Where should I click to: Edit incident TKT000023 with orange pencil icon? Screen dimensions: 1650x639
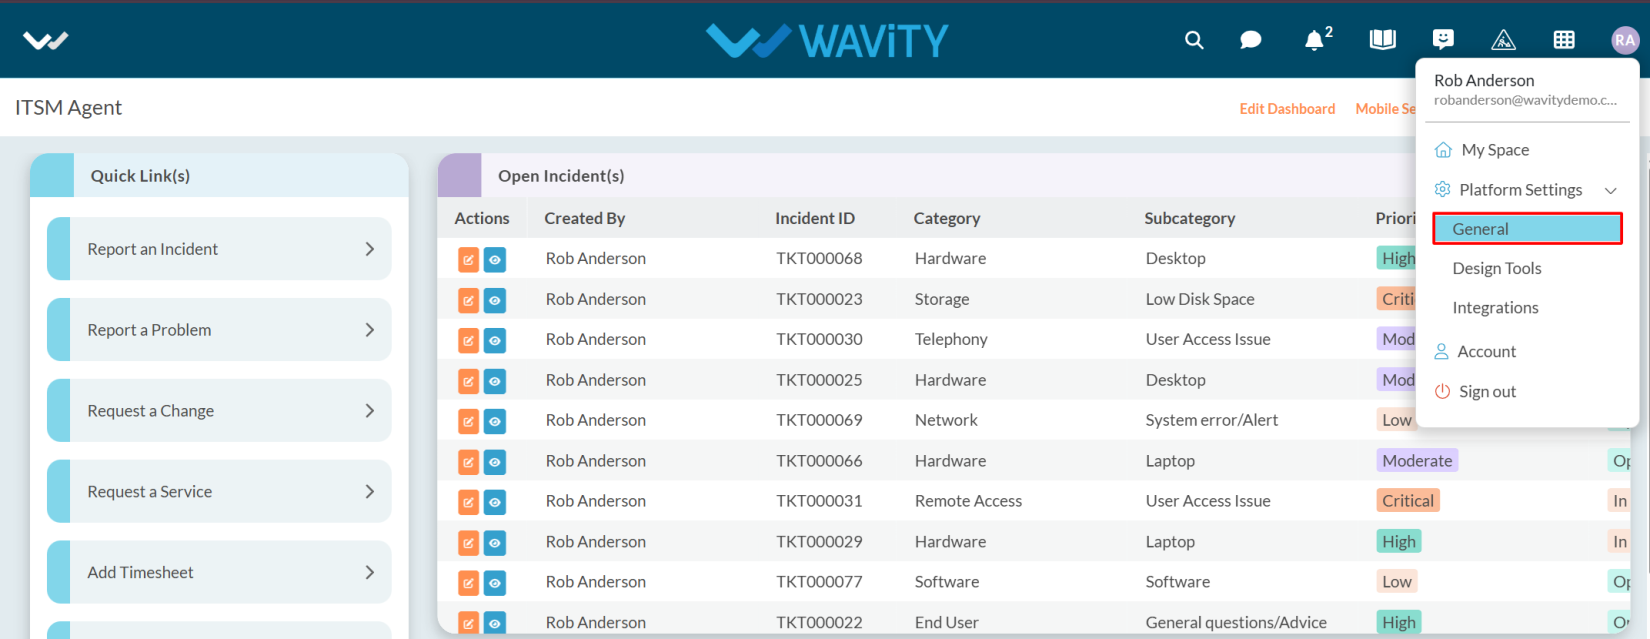pyautogui.click(x=468, y=300)
